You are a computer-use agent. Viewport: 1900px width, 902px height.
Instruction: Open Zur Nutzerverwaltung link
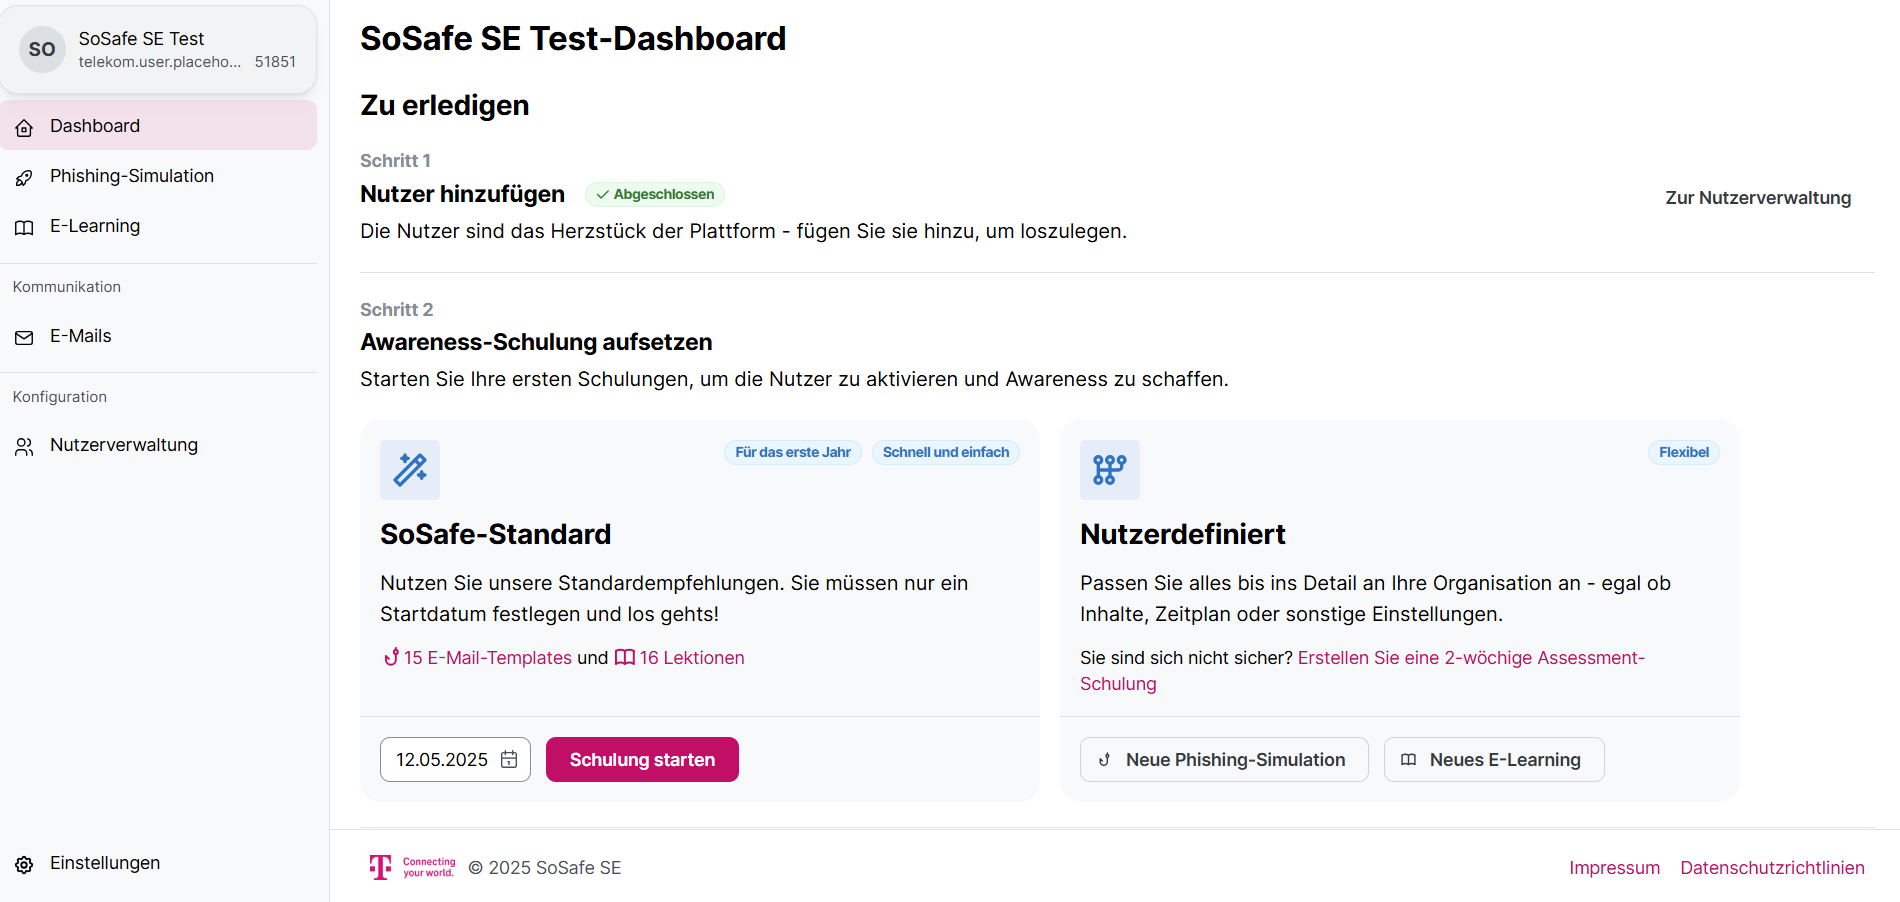pos(1757,198)
